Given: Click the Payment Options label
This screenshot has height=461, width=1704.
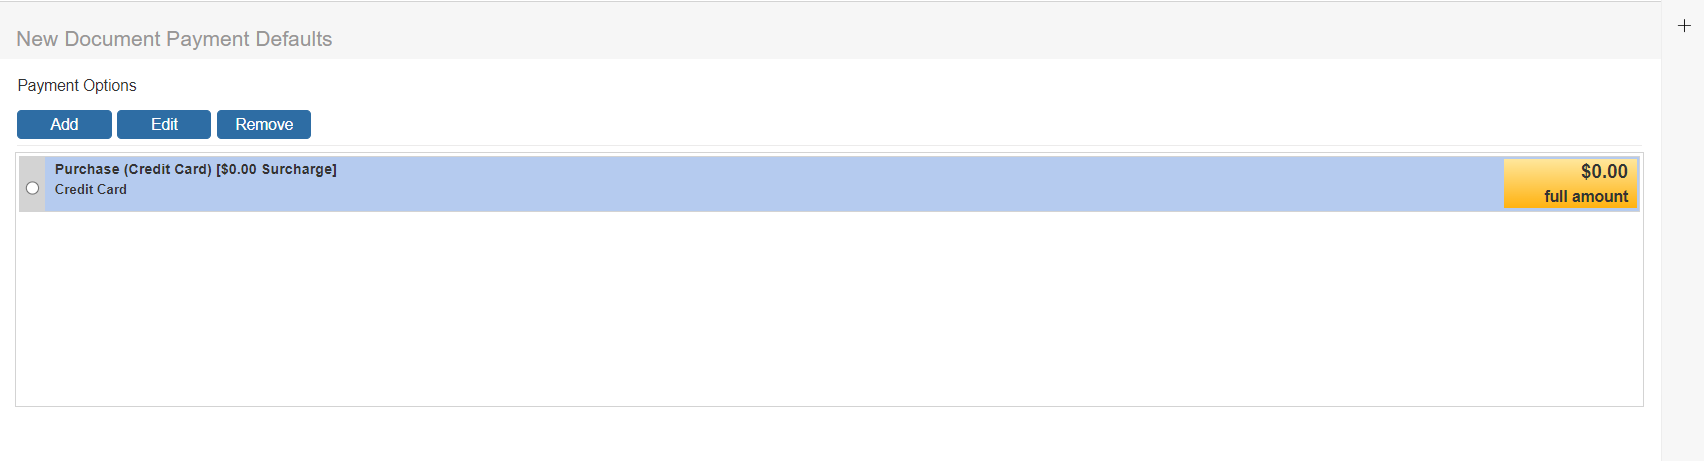Looking at the screenshot, I should click(x=77, y=86).
